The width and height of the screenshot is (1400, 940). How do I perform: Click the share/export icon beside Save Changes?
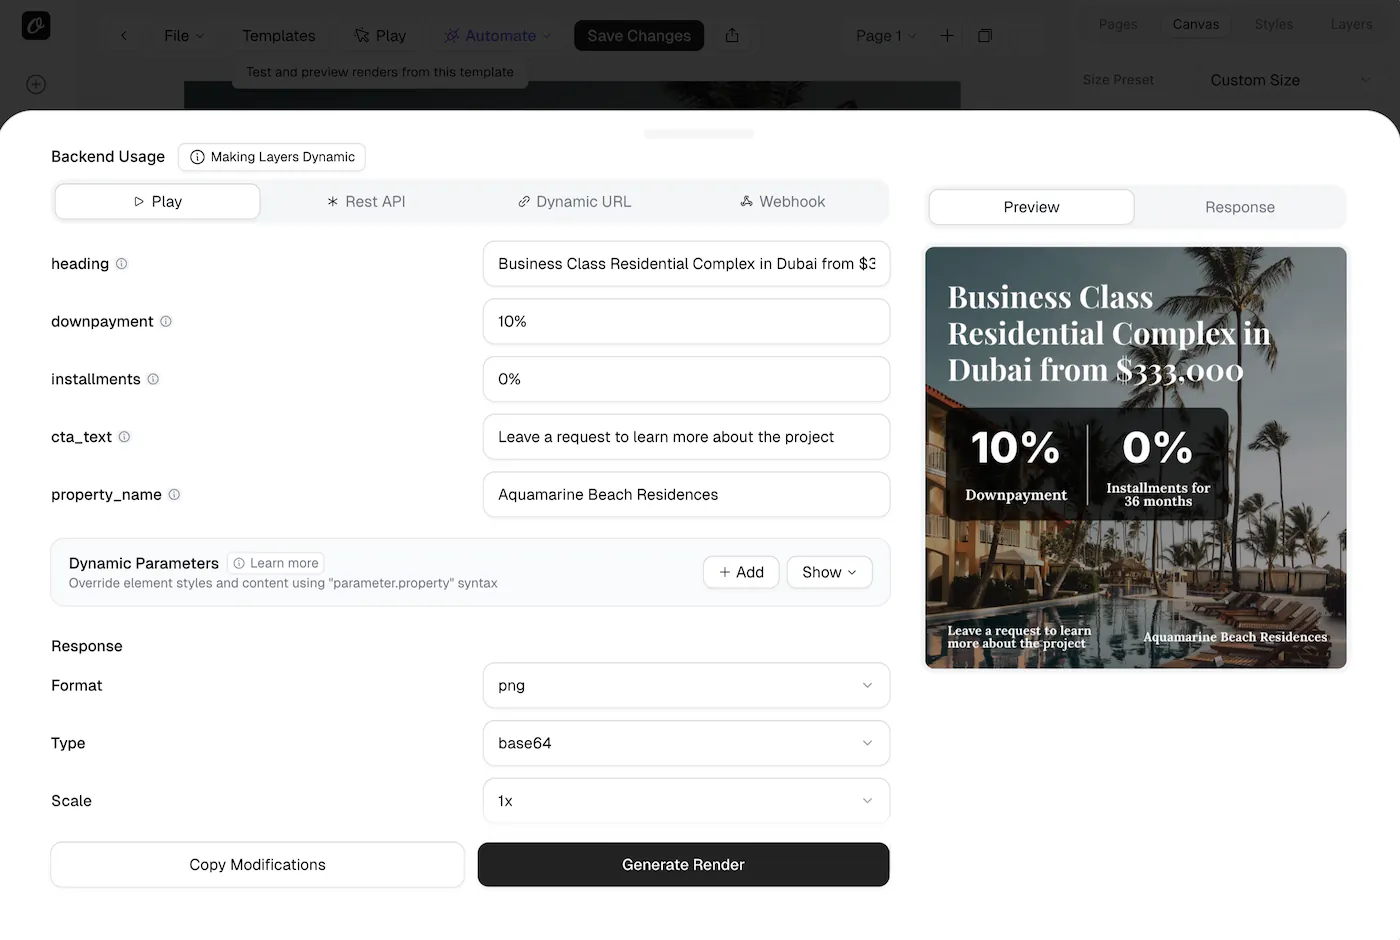(732, 35)
